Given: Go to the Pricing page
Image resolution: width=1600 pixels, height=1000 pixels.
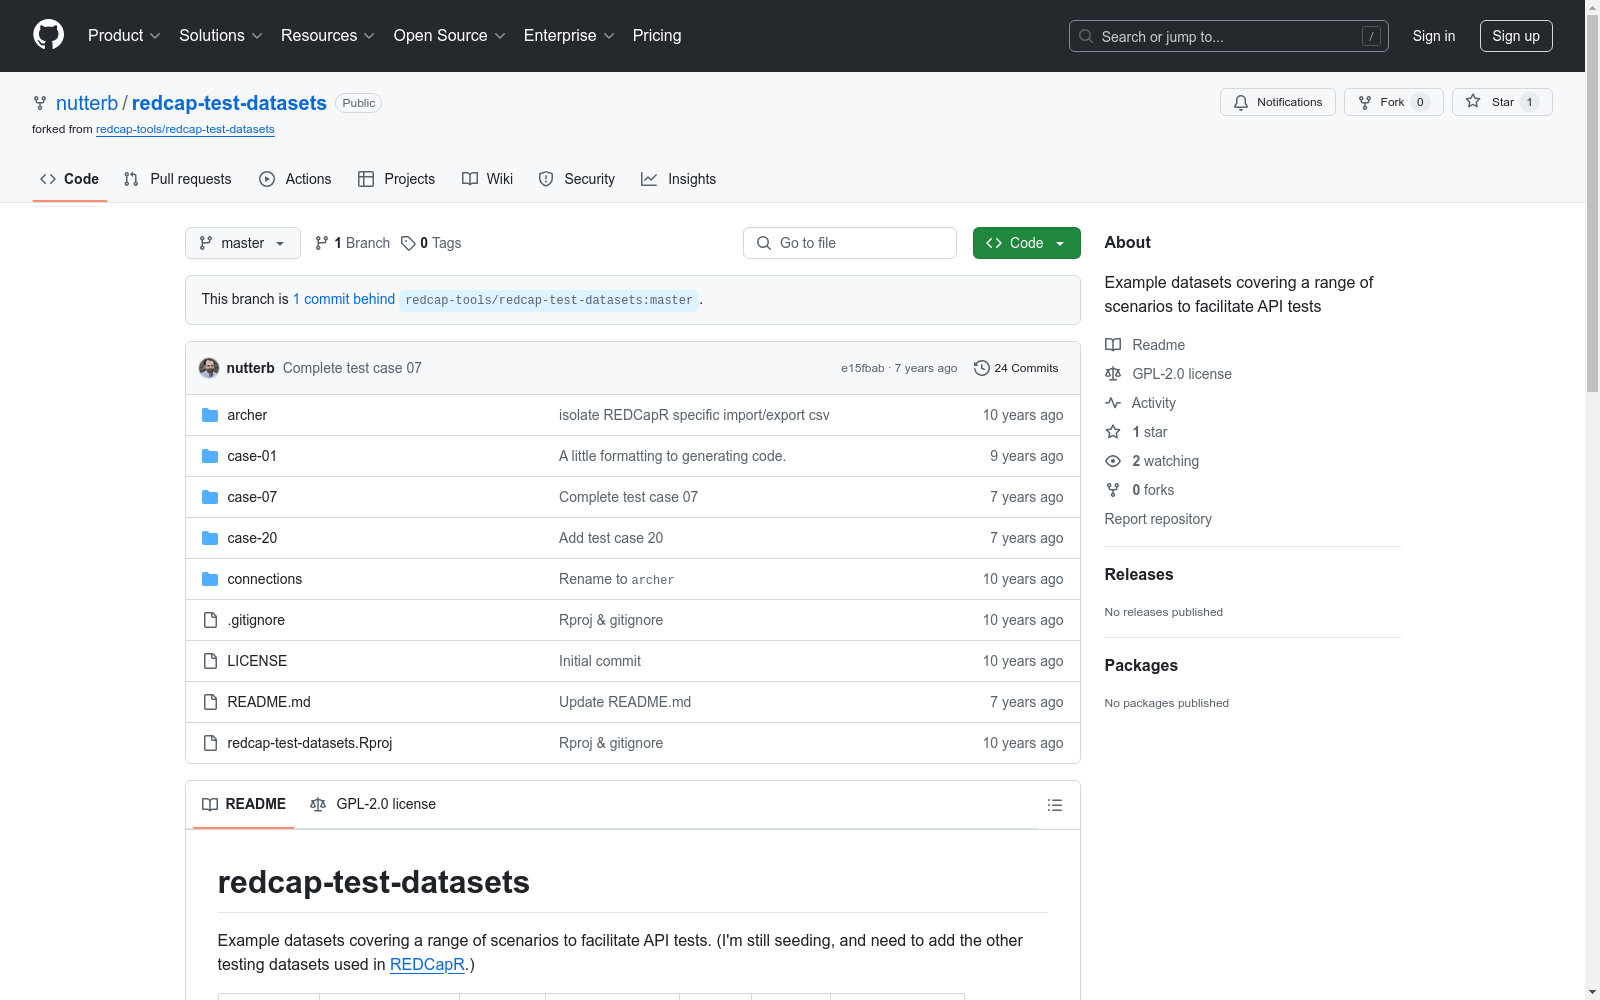Looking at the screenshot, I should tap(657, 35).
